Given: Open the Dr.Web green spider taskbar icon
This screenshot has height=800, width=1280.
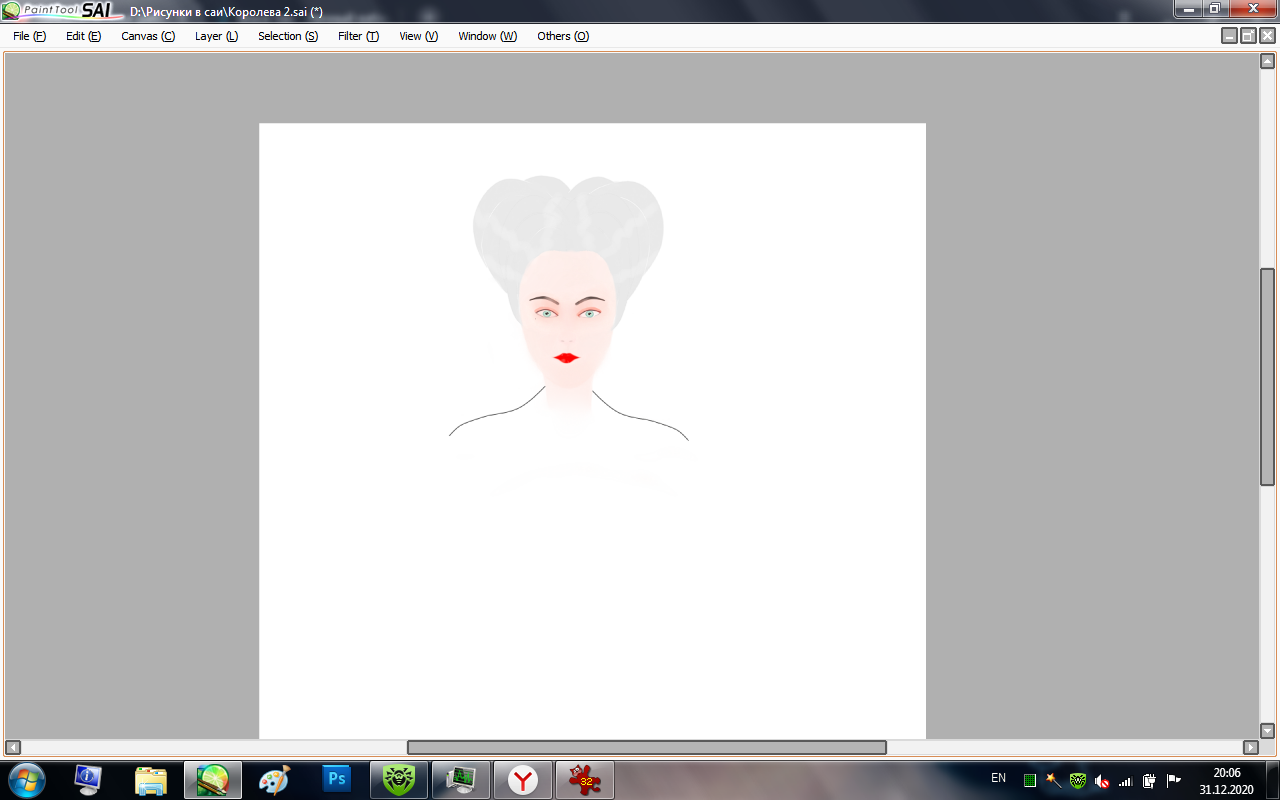Looking at the screenshot, I should click(399, 779).
